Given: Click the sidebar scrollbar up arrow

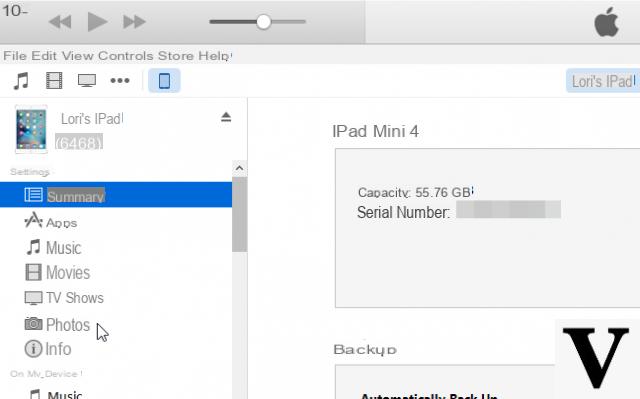Looking at the screenshot, I should coord(240,168).
